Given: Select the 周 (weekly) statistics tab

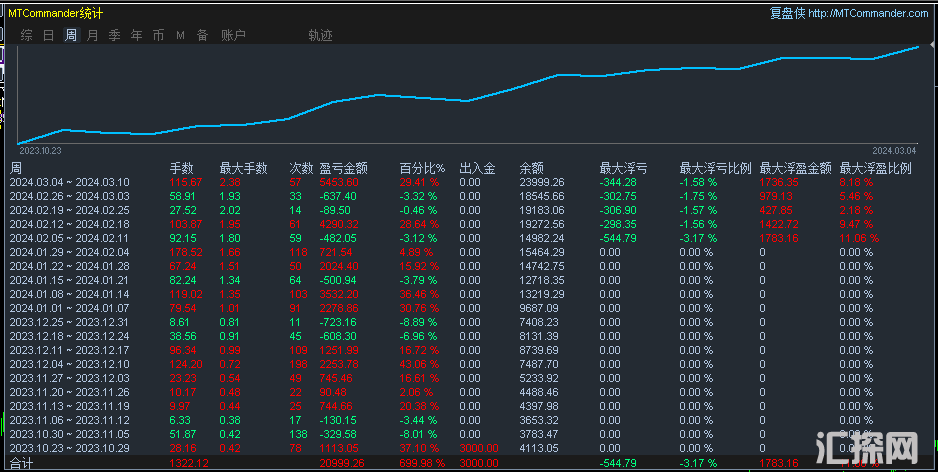Looking at the screenshot, I should (x=71, y=35).
